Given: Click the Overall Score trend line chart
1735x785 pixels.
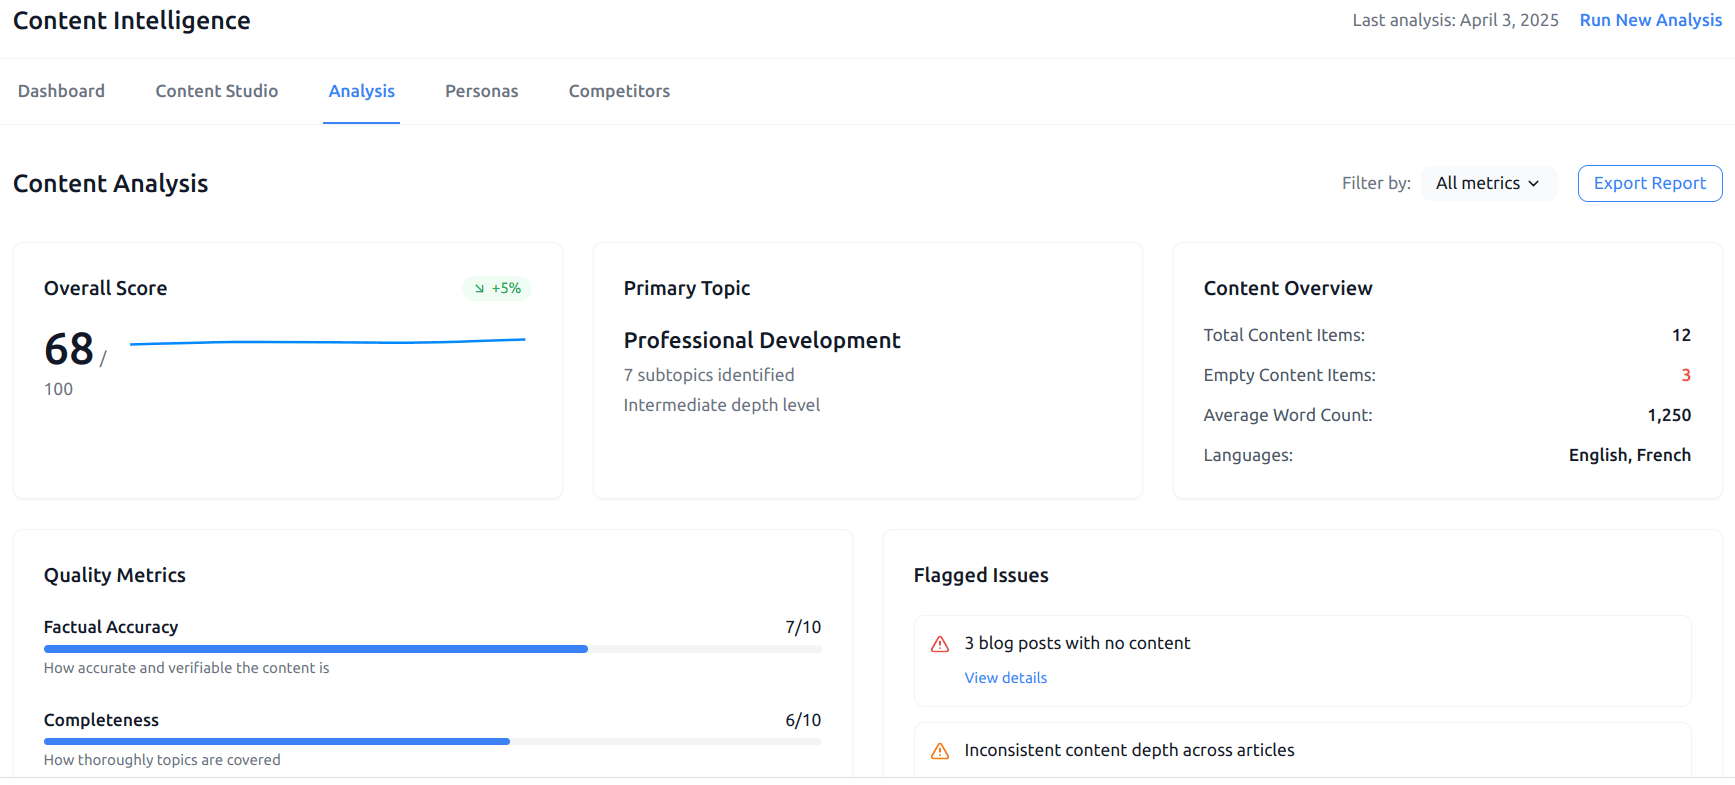Looking at the screenshot, I should pos(328,342).
